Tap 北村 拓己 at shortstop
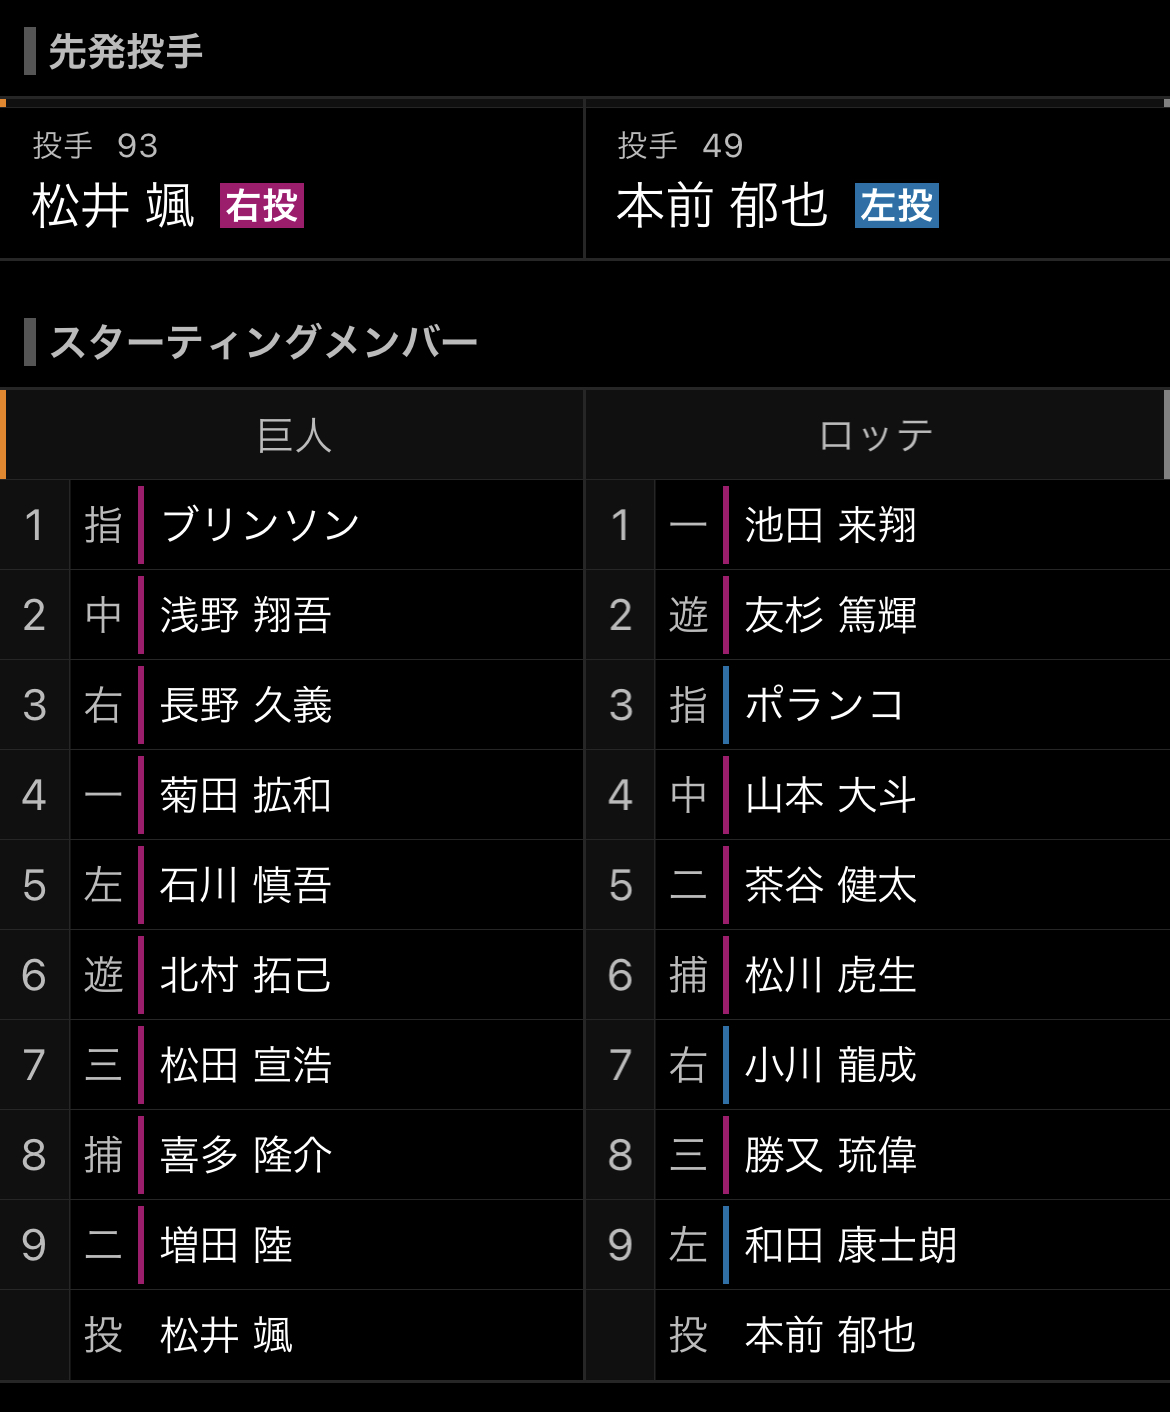Screen dimensions: 1170x1412 pos(246,975)
